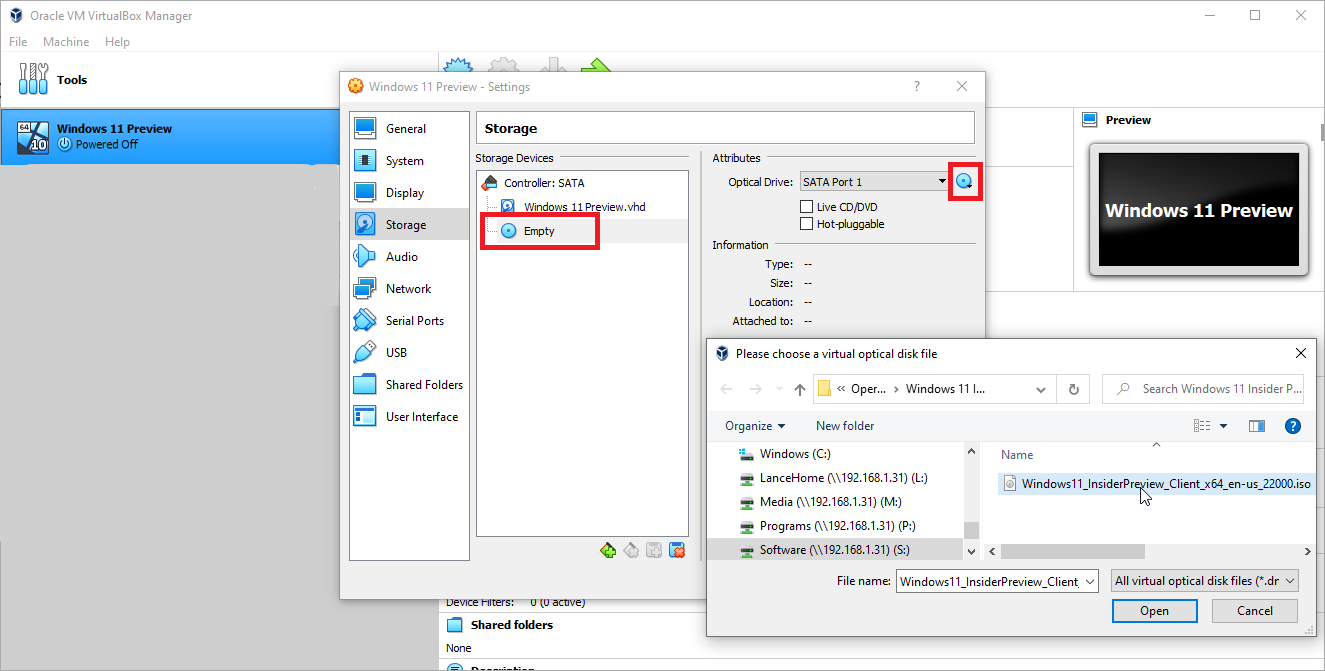Image resolution: width=1325 pixels, height=671 pixels.
Task: Open User Interface settings category
Action: pyautogui.click(x=409, y=417)
